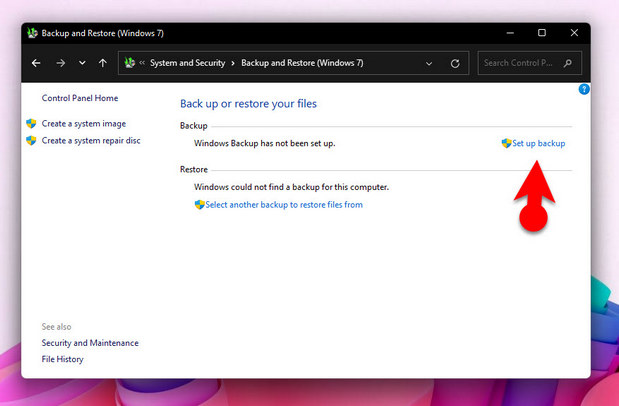Click the Backup and Restore address bar icon
The height and width of the screenshot is (406, 619).
coord(129,62)
